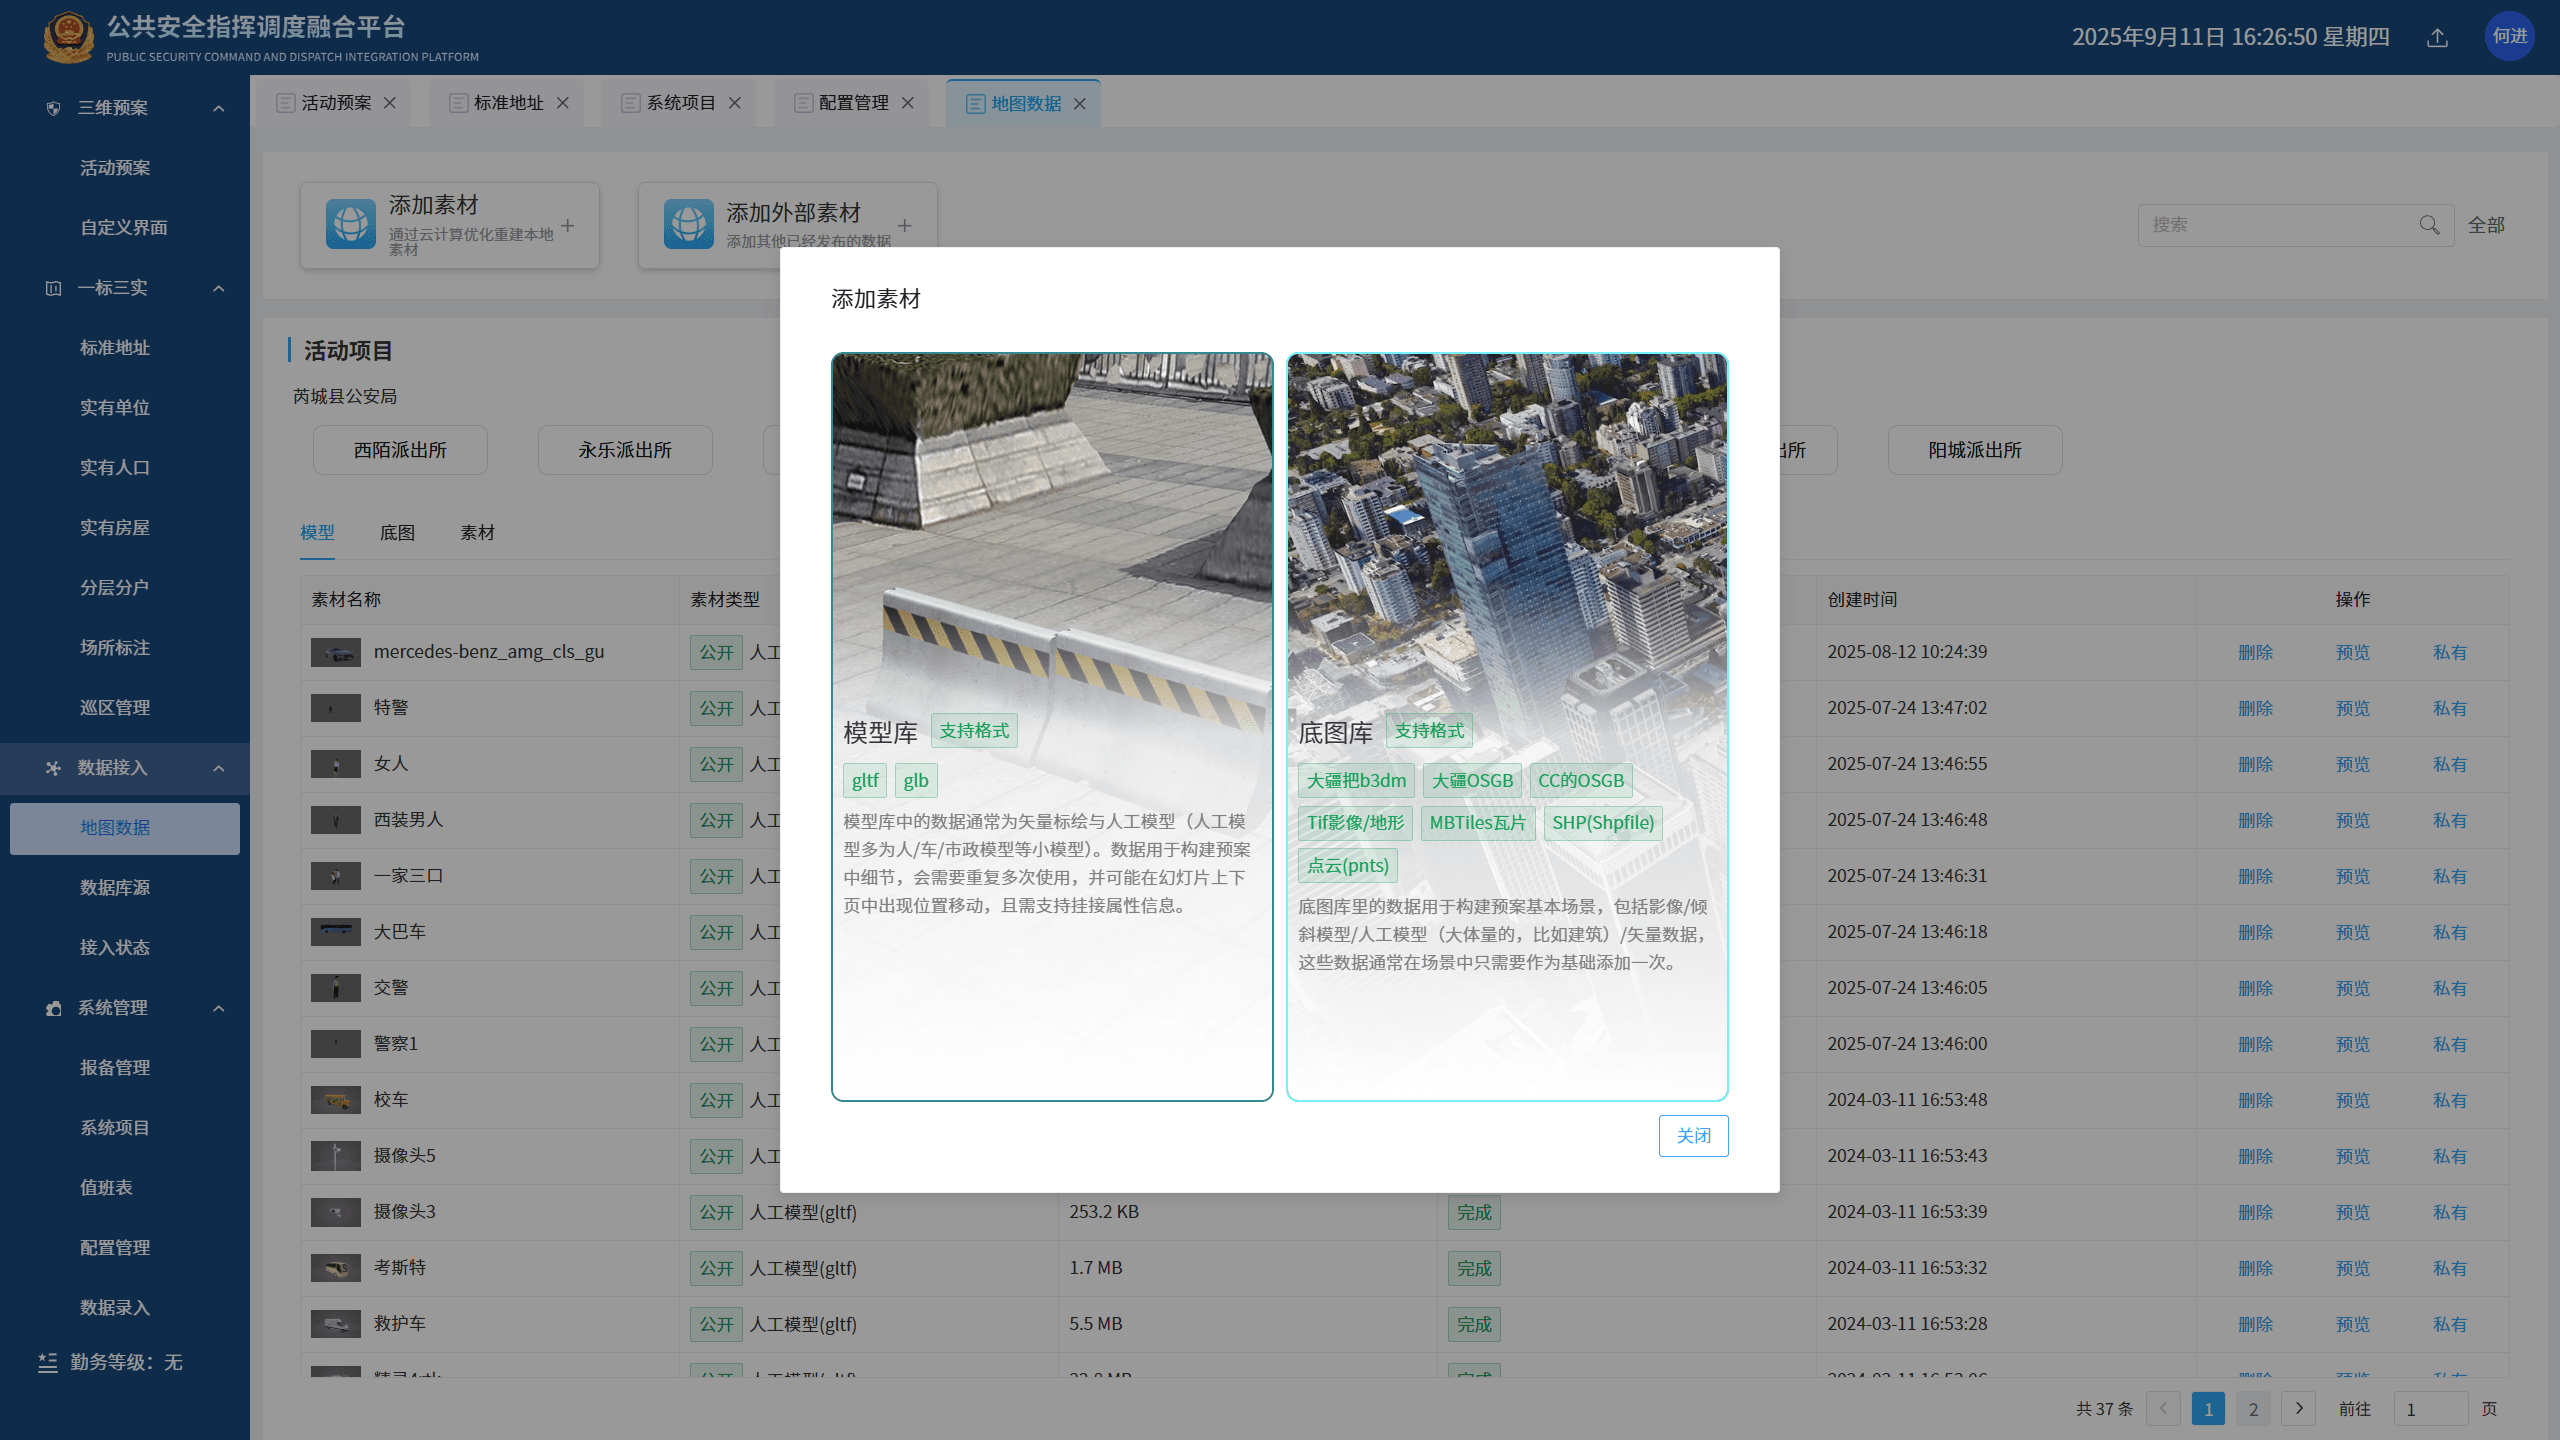
Task: Open 自定义界面 in sidebar
Action: coord(124,228)
